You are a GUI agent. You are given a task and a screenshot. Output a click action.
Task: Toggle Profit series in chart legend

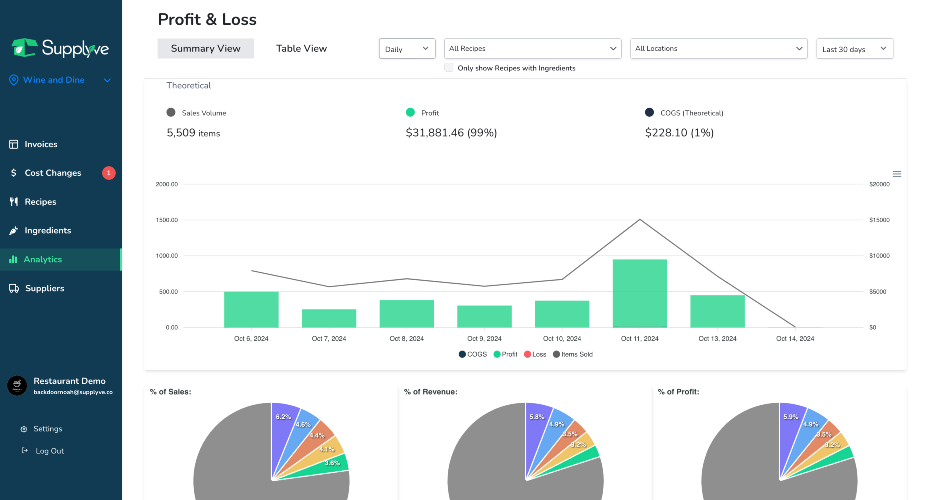click(x=506, y=354)
